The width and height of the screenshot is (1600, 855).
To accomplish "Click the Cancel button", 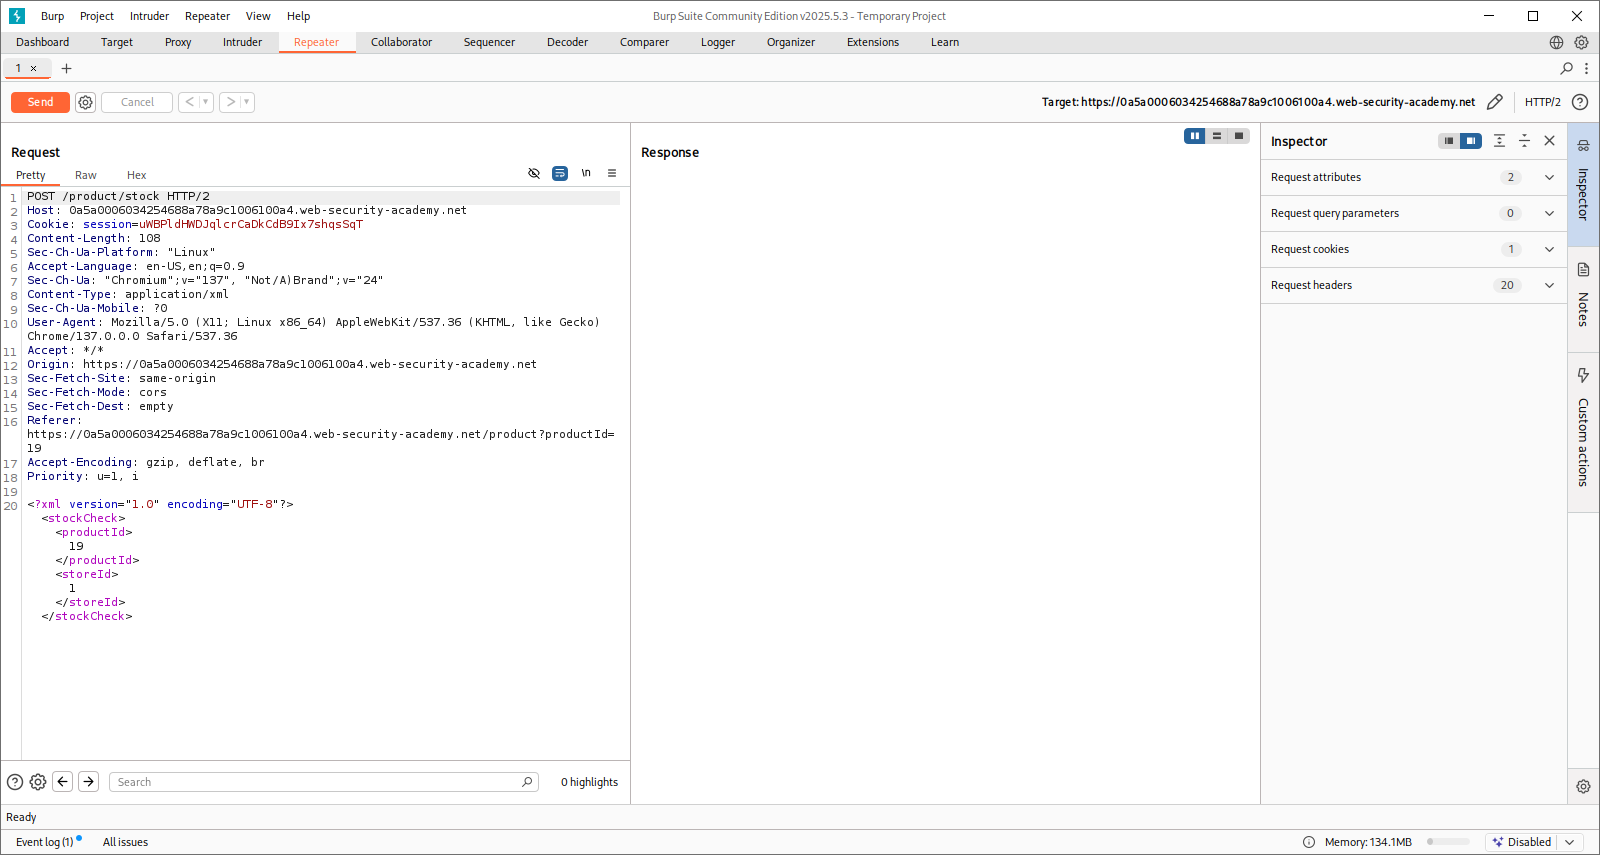I will pyautogui.click(x=137, y=102).
